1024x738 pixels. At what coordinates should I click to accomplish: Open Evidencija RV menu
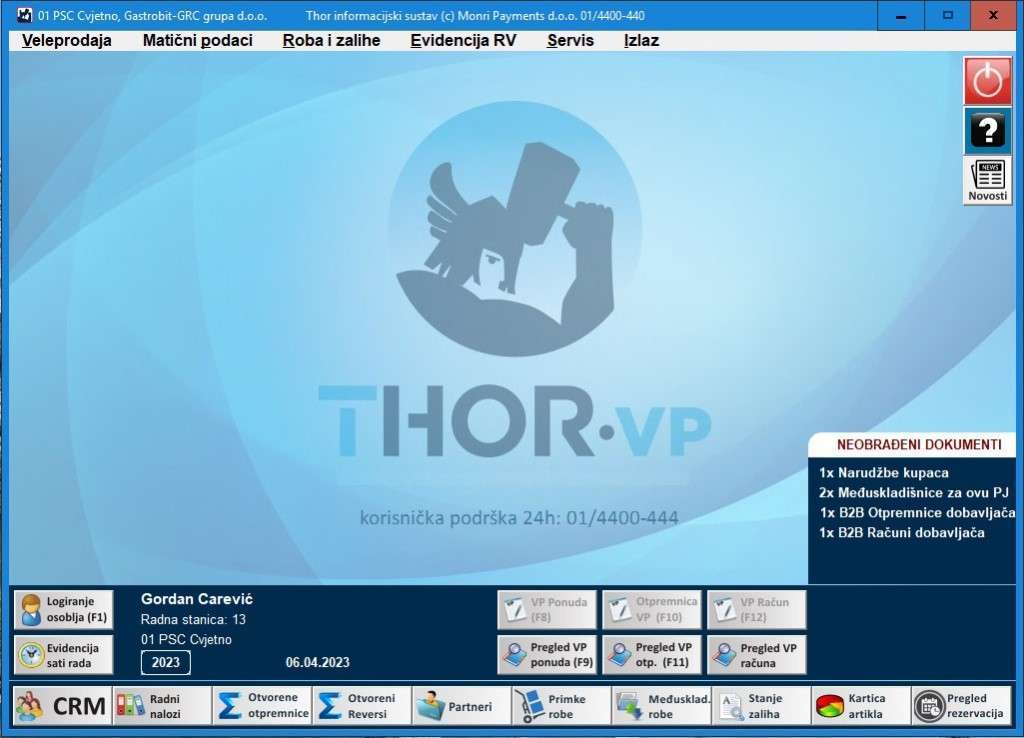(x=463, y=40)
